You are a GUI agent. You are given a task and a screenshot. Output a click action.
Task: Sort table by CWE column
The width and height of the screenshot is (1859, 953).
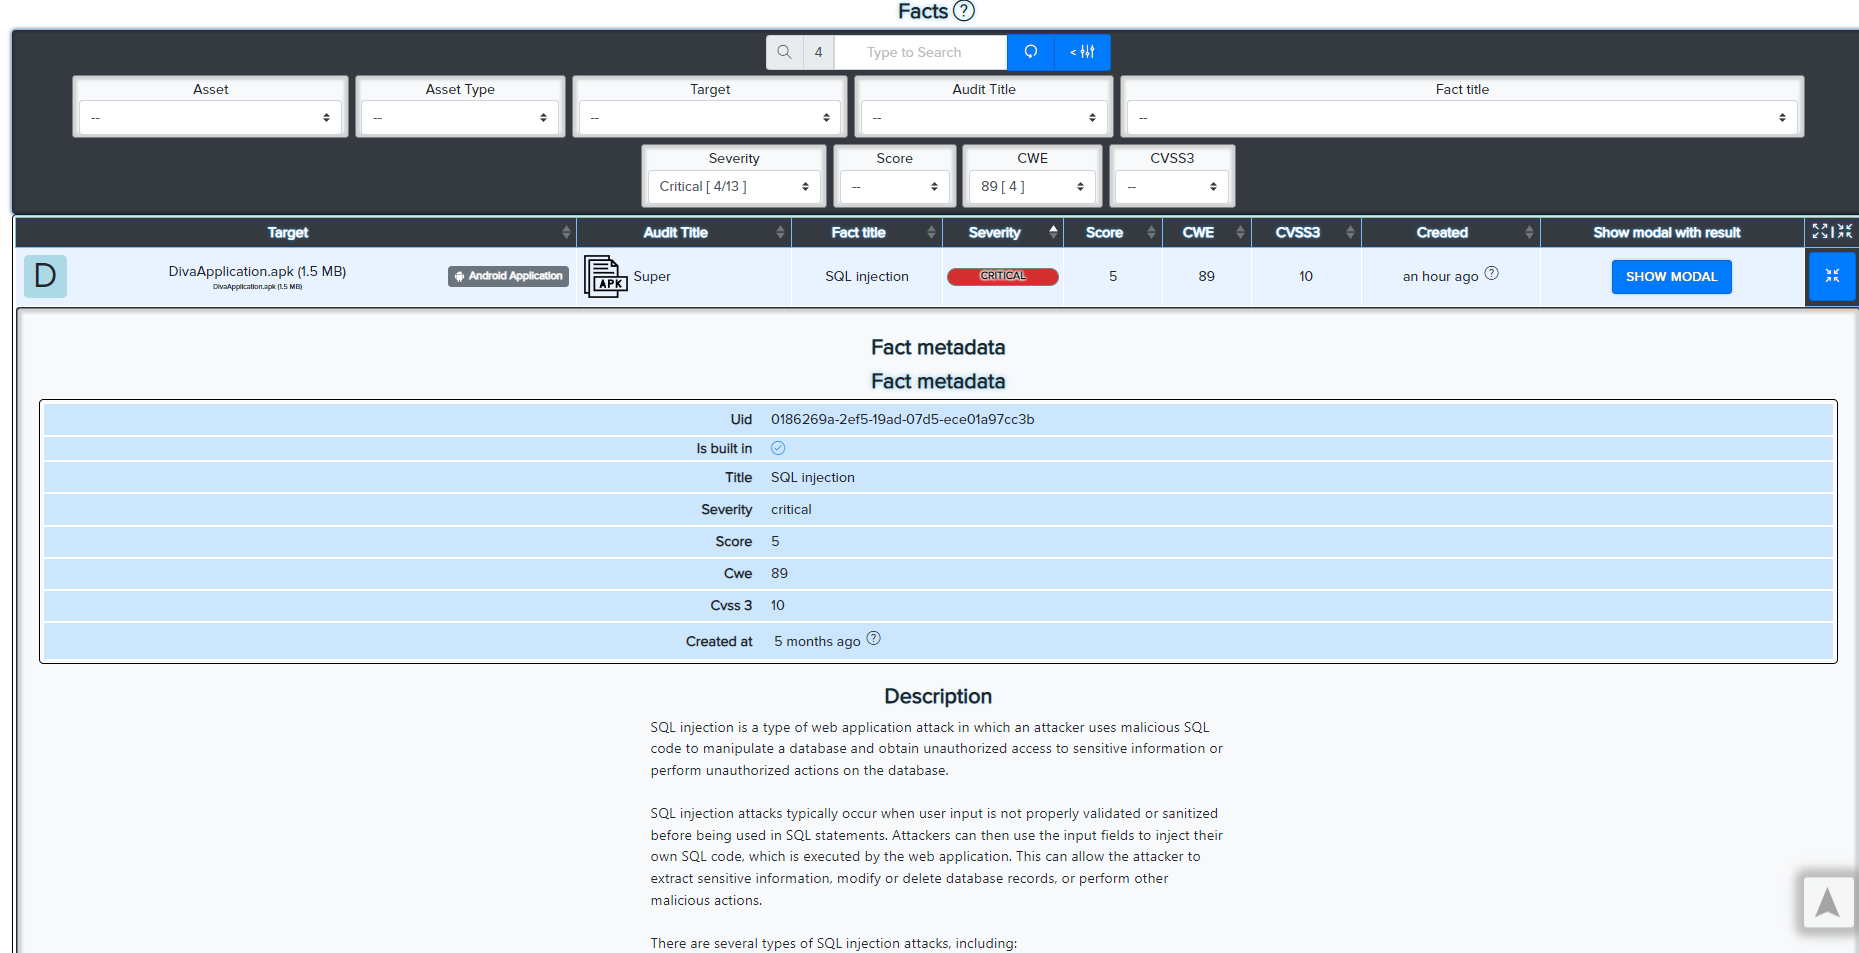tap(1206, 232)
